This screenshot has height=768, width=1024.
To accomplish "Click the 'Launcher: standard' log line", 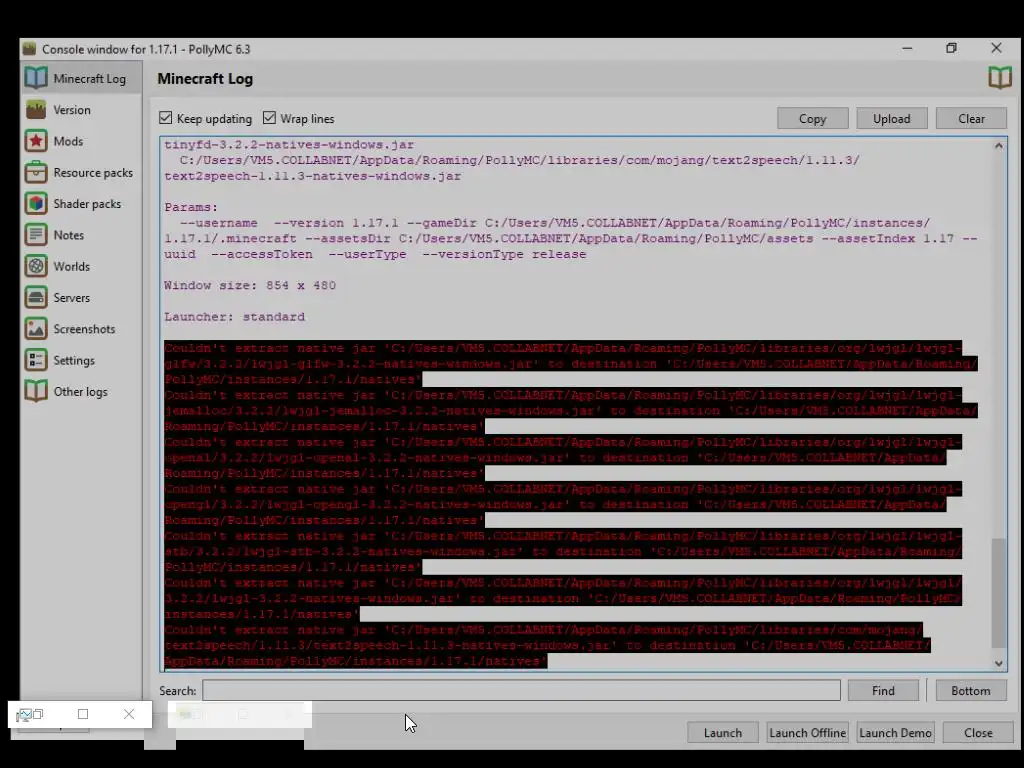I will (234, 317).
